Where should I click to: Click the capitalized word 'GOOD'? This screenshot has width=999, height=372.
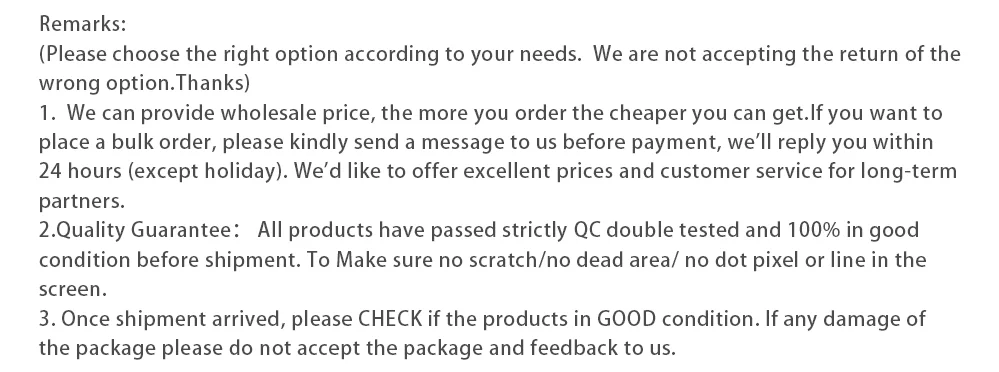(626, 318)
